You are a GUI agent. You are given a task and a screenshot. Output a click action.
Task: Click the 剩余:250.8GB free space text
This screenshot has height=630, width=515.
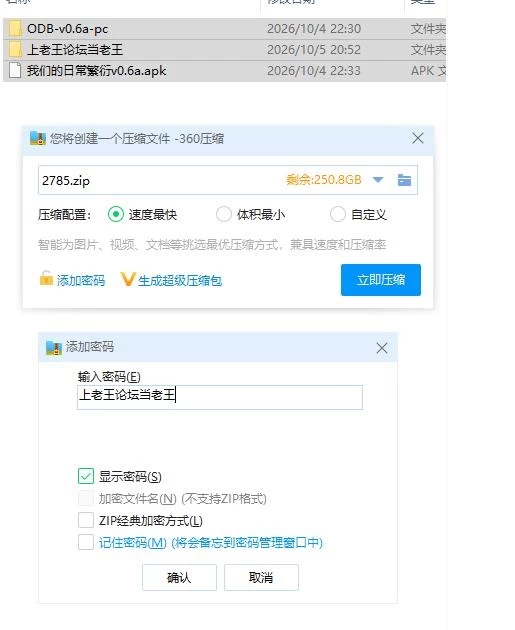click(324, 180)
